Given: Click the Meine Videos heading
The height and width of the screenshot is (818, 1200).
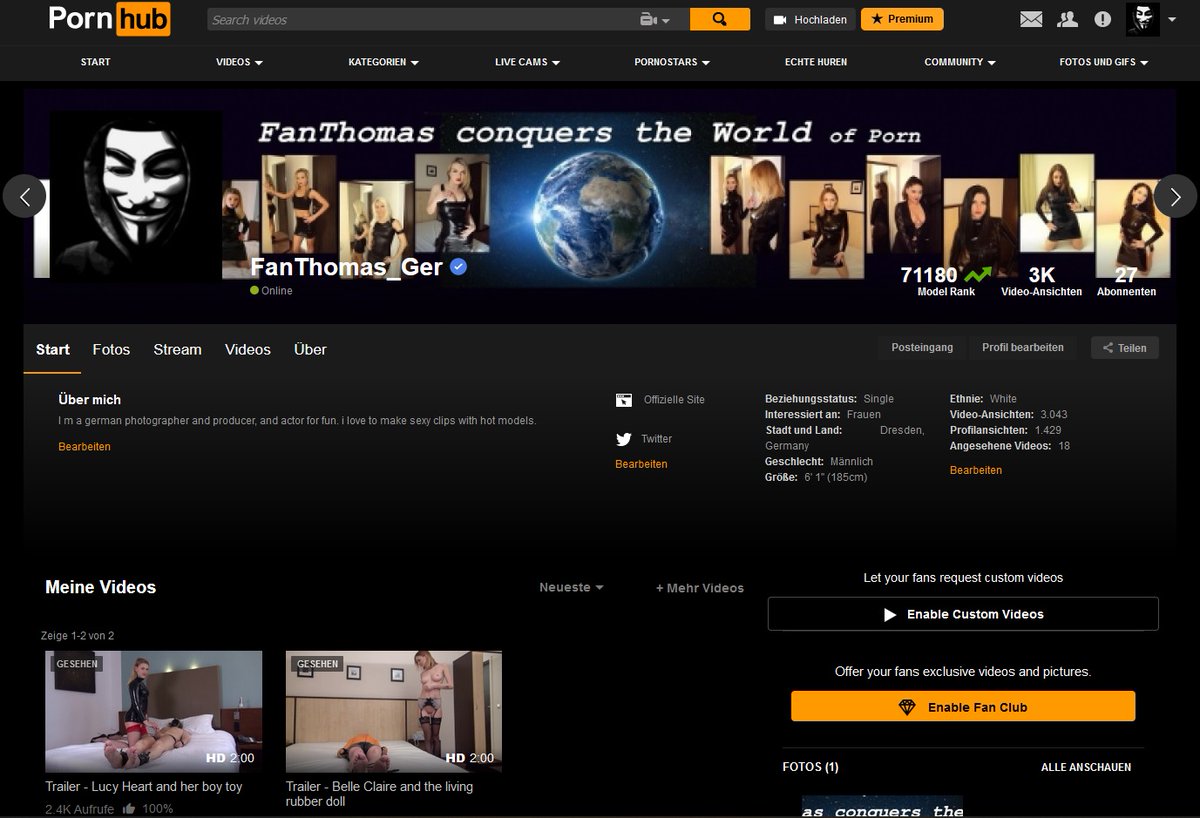Looking at the screenshot, I should (100, 587).
